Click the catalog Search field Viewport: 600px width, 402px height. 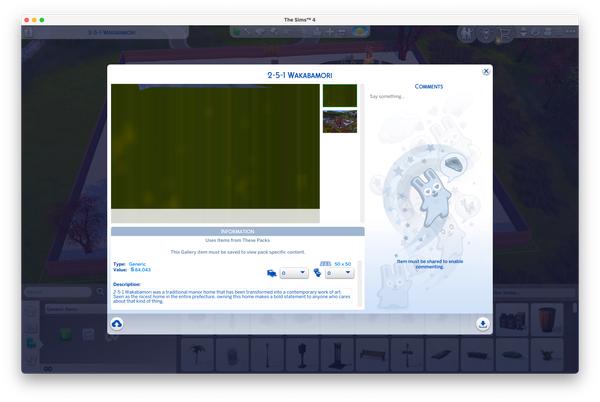[x=58, y=292]
